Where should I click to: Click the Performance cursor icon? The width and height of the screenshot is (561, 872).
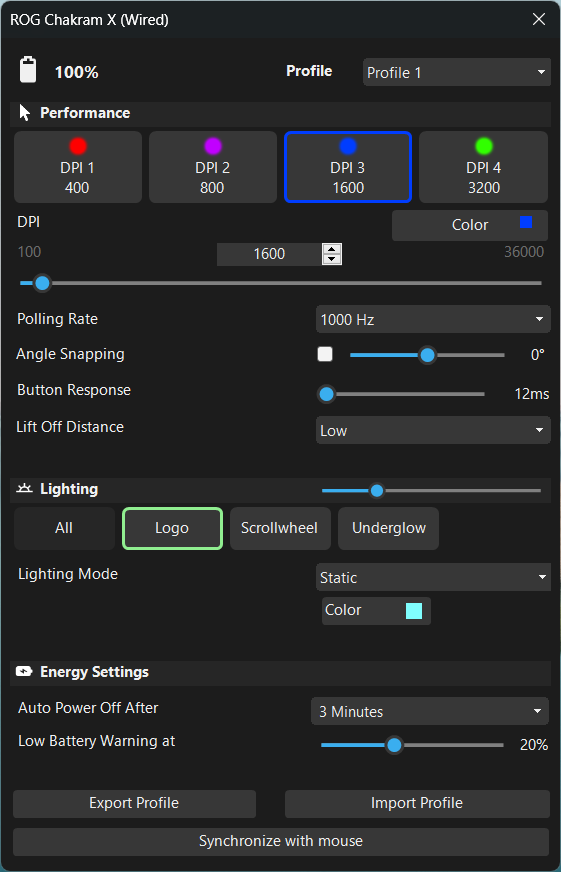point(24,113)
